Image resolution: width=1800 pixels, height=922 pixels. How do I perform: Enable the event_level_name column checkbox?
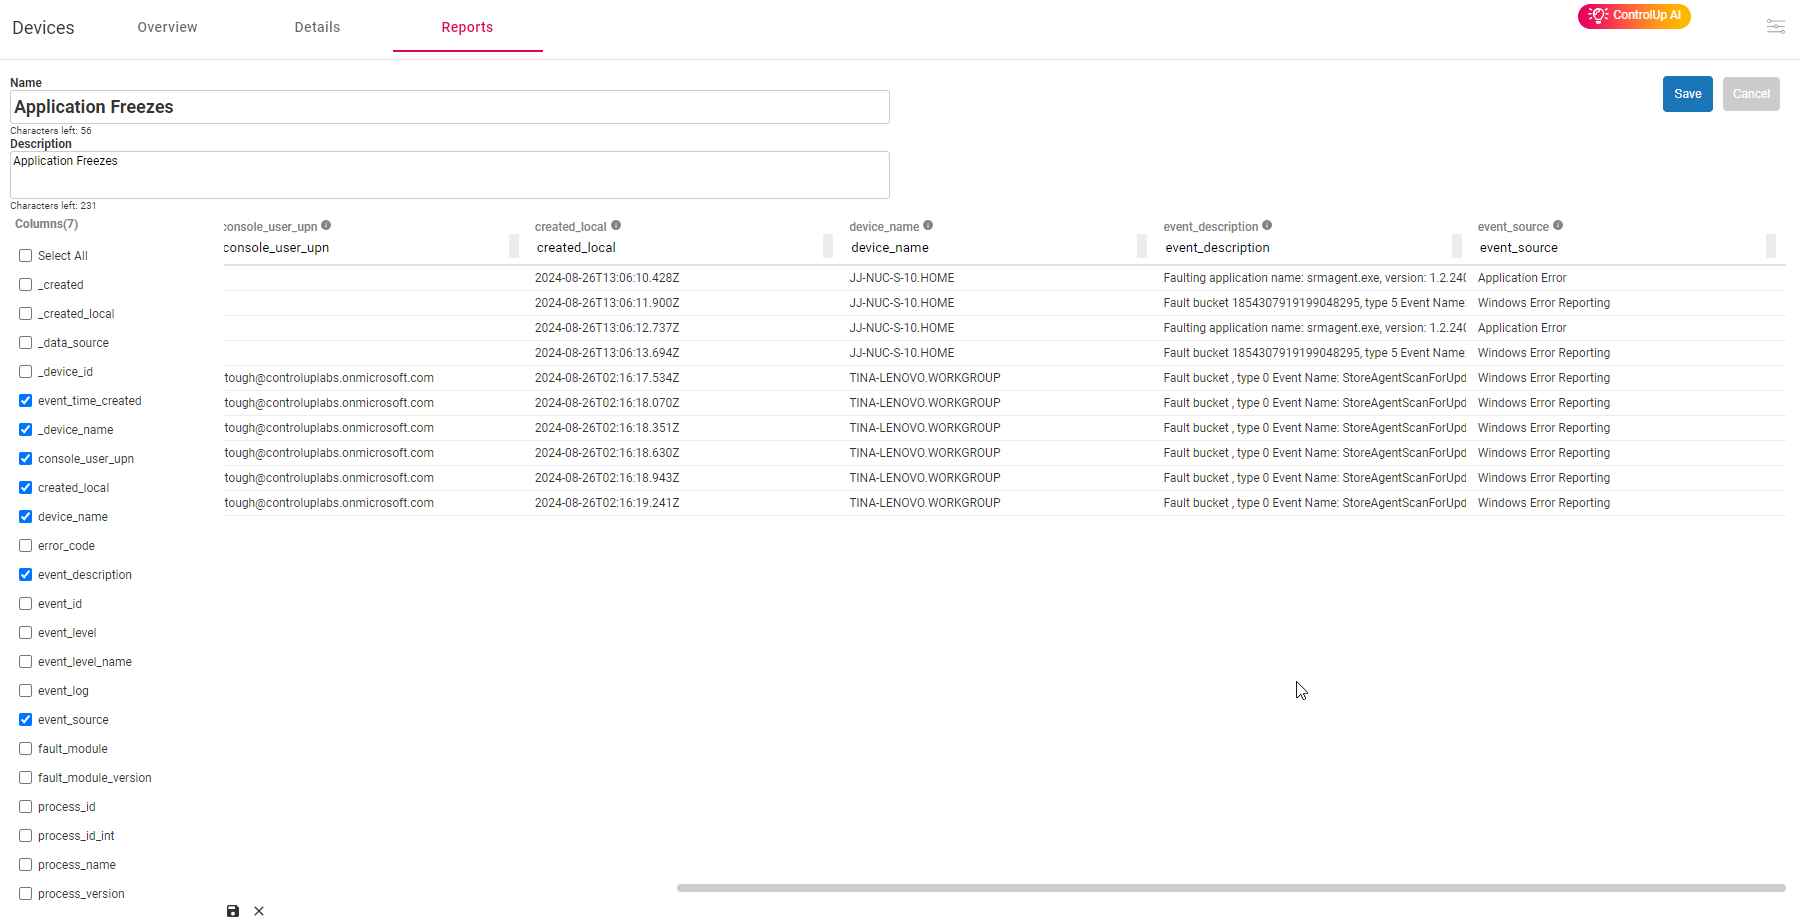[26, 662]
